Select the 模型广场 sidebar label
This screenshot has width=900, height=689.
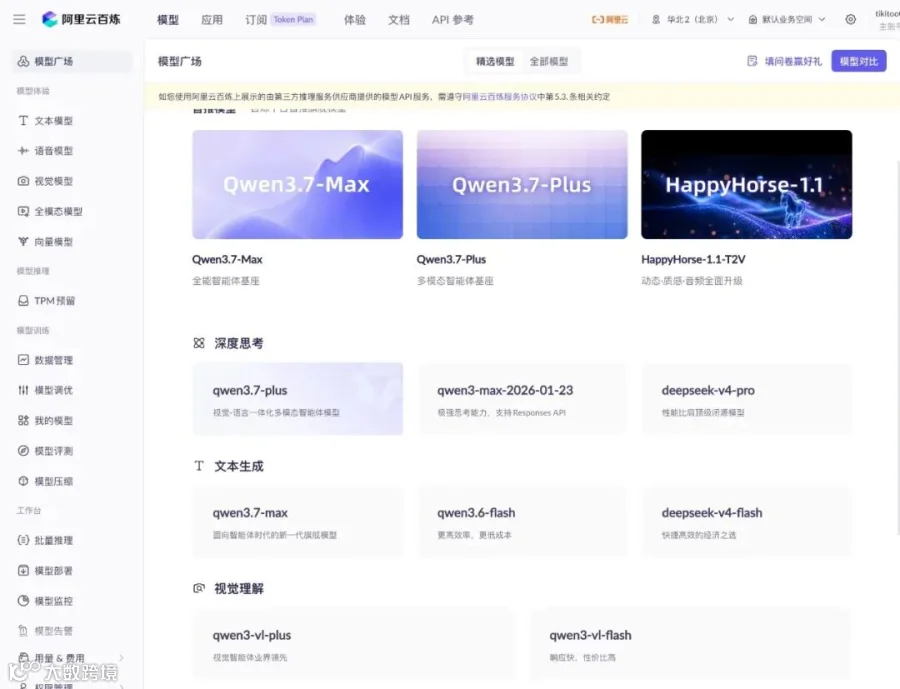53,61
